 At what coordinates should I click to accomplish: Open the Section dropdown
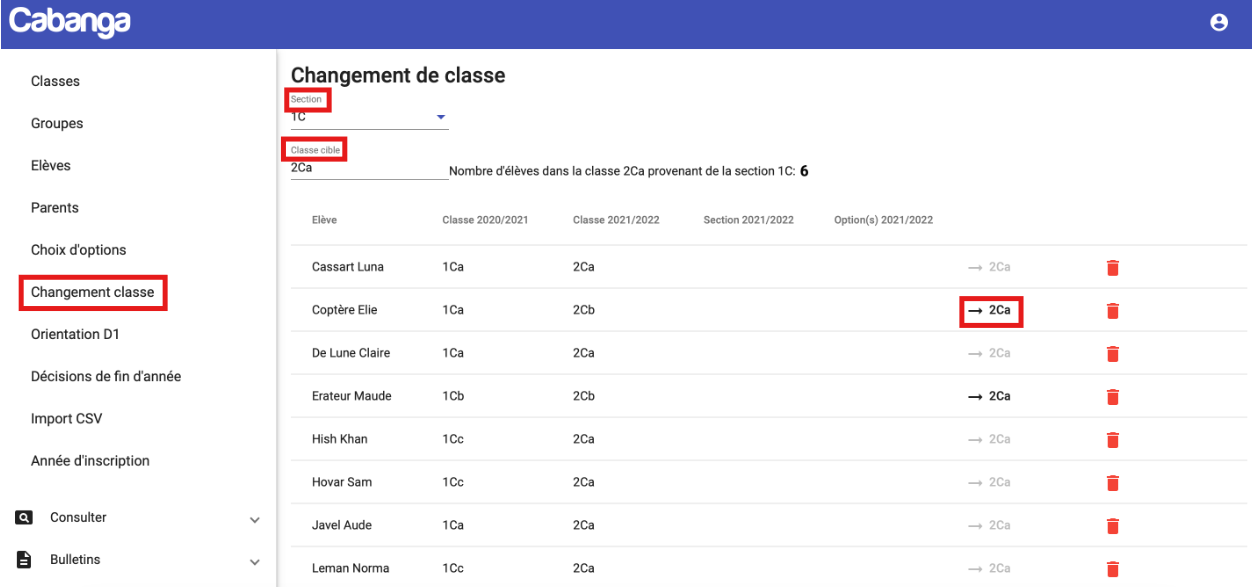click(x=368, y=117)
